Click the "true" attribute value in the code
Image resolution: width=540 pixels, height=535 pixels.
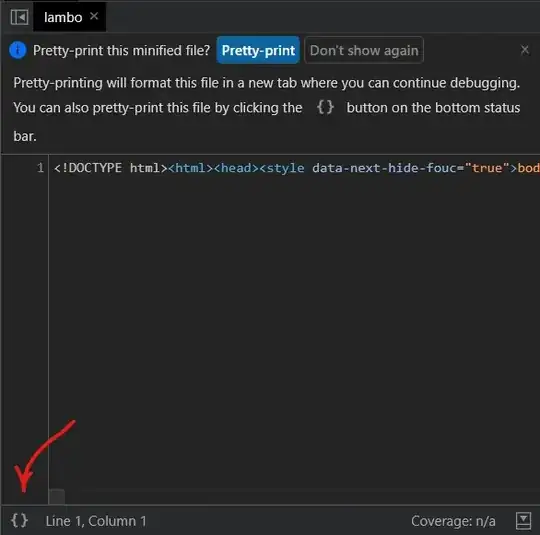click(x=487, y=168)
